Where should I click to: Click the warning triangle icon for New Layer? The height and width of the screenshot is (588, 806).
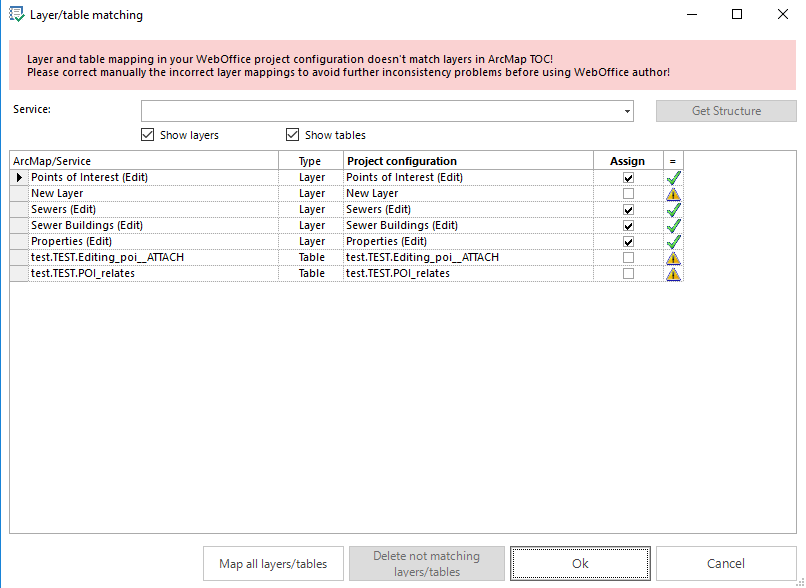[673, 193]
